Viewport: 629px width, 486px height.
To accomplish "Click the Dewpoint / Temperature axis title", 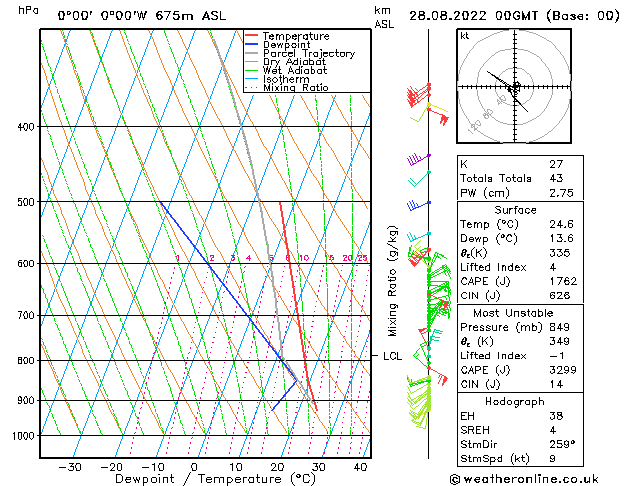I will (215, 479).
